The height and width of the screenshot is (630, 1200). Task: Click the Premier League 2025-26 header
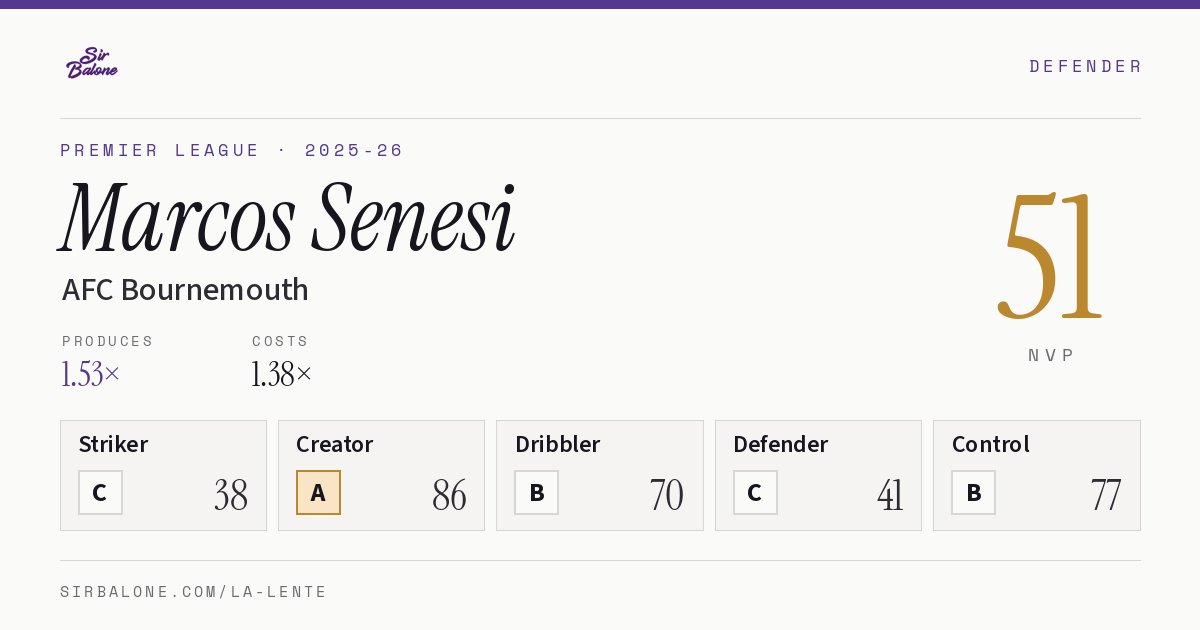232,150
